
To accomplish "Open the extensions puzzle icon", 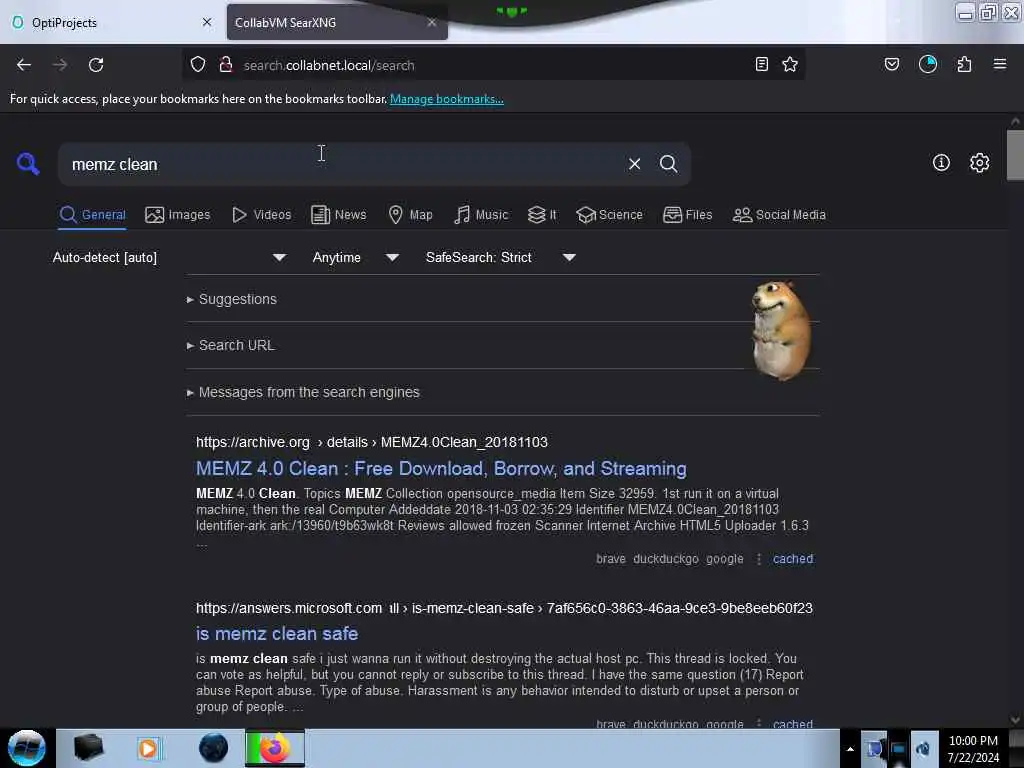I will 964,64.
